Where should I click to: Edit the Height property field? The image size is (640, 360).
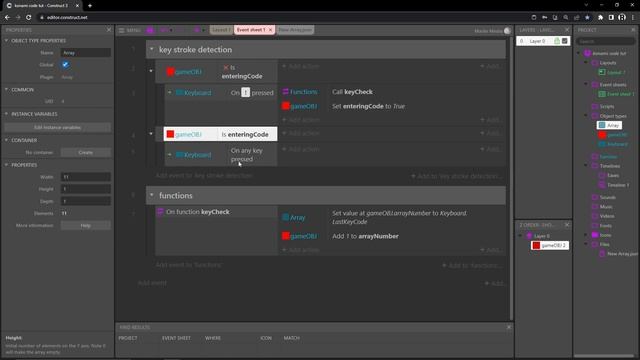tap(86, 189)
